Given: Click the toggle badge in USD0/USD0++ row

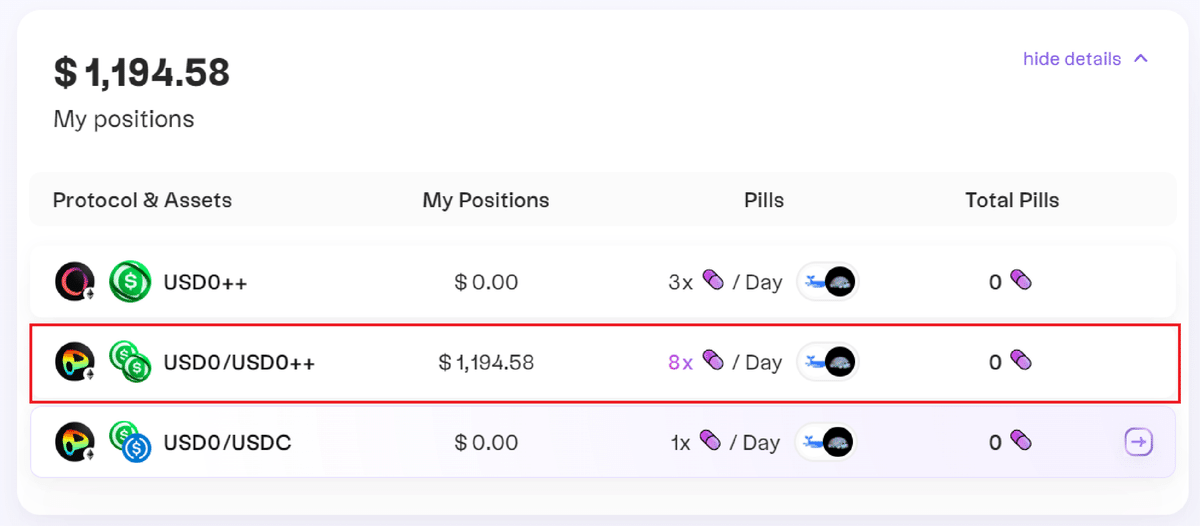Looking at the screenshot, I should pos(827,362).
